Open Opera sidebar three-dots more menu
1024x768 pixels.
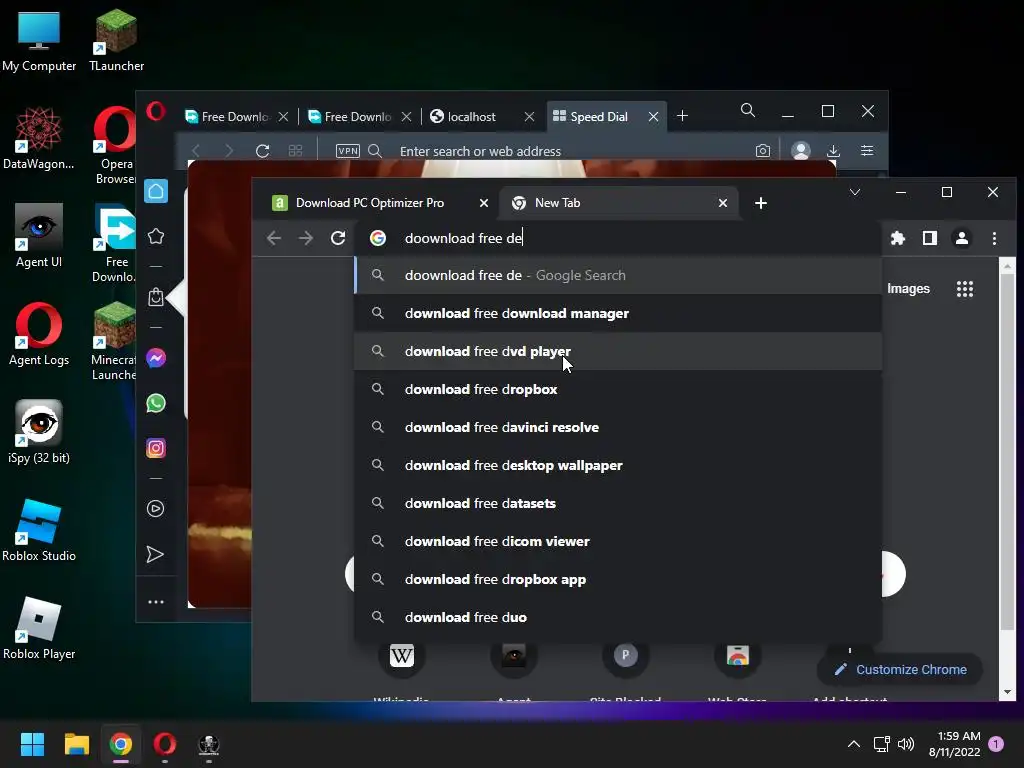(x=155, y=602)
